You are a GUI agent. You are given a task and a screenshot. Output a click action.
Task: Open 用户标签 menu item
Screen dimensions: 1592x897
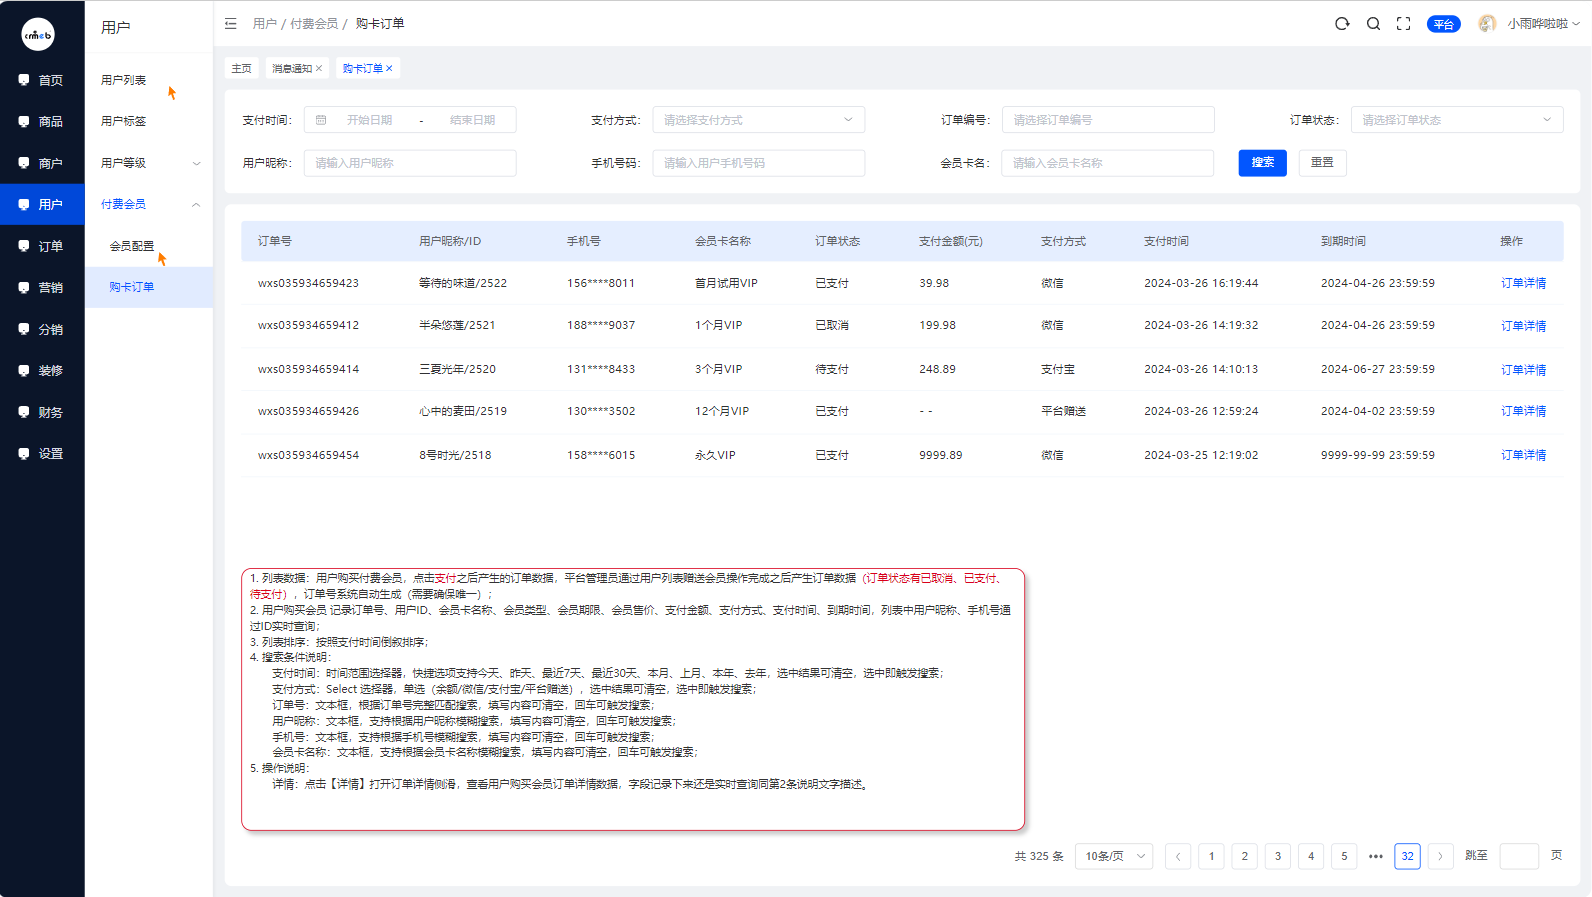(124, 121)
